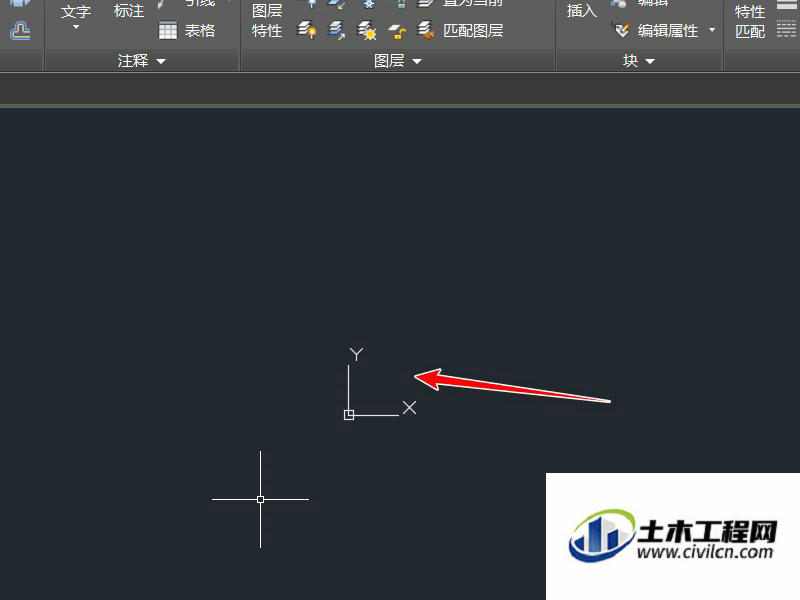Click the layer Unisolate icon
800x600 pixels.
(336, 30)
